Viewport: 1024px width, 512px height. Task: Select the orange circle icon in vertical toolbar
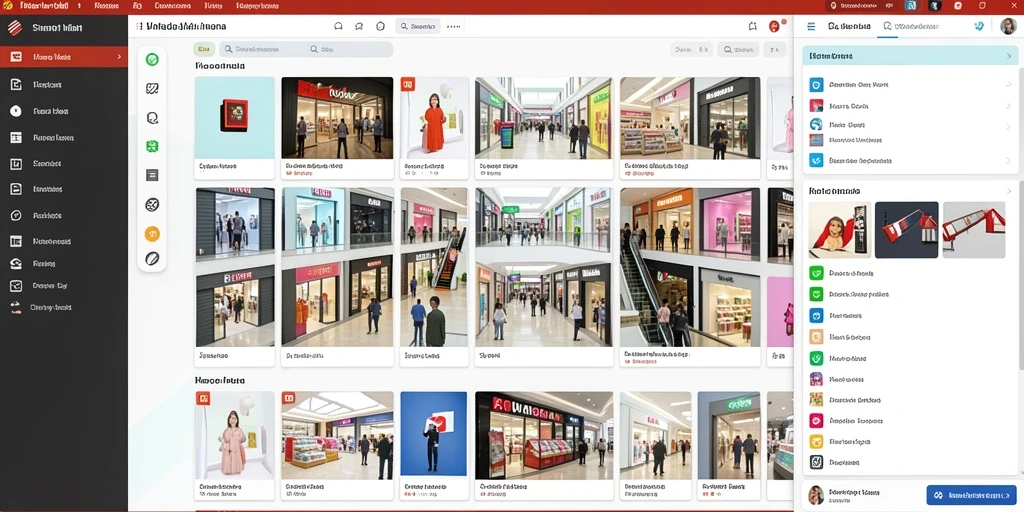[x=152, y=234]
